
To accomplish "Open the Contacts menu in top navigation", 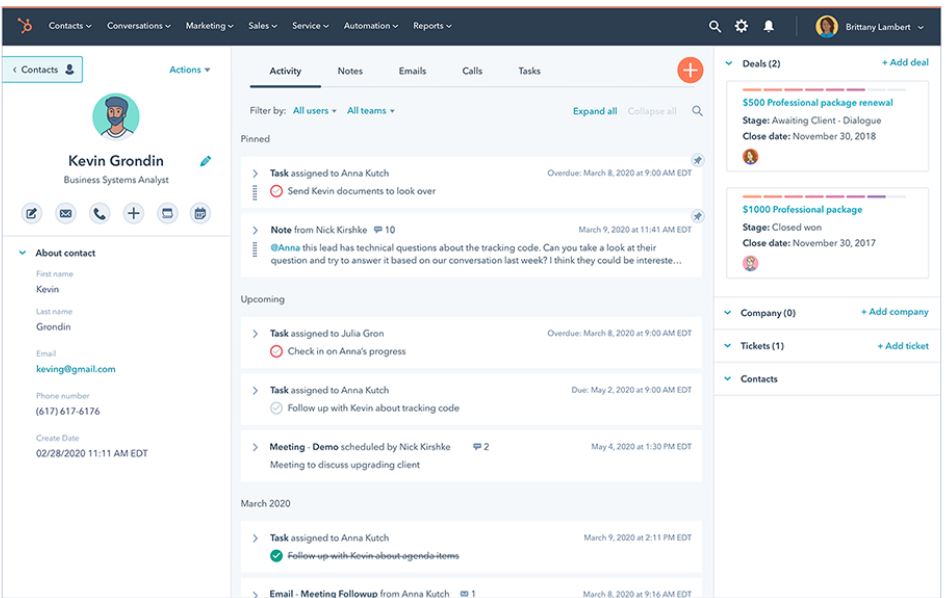I will (x=70, y=26).
